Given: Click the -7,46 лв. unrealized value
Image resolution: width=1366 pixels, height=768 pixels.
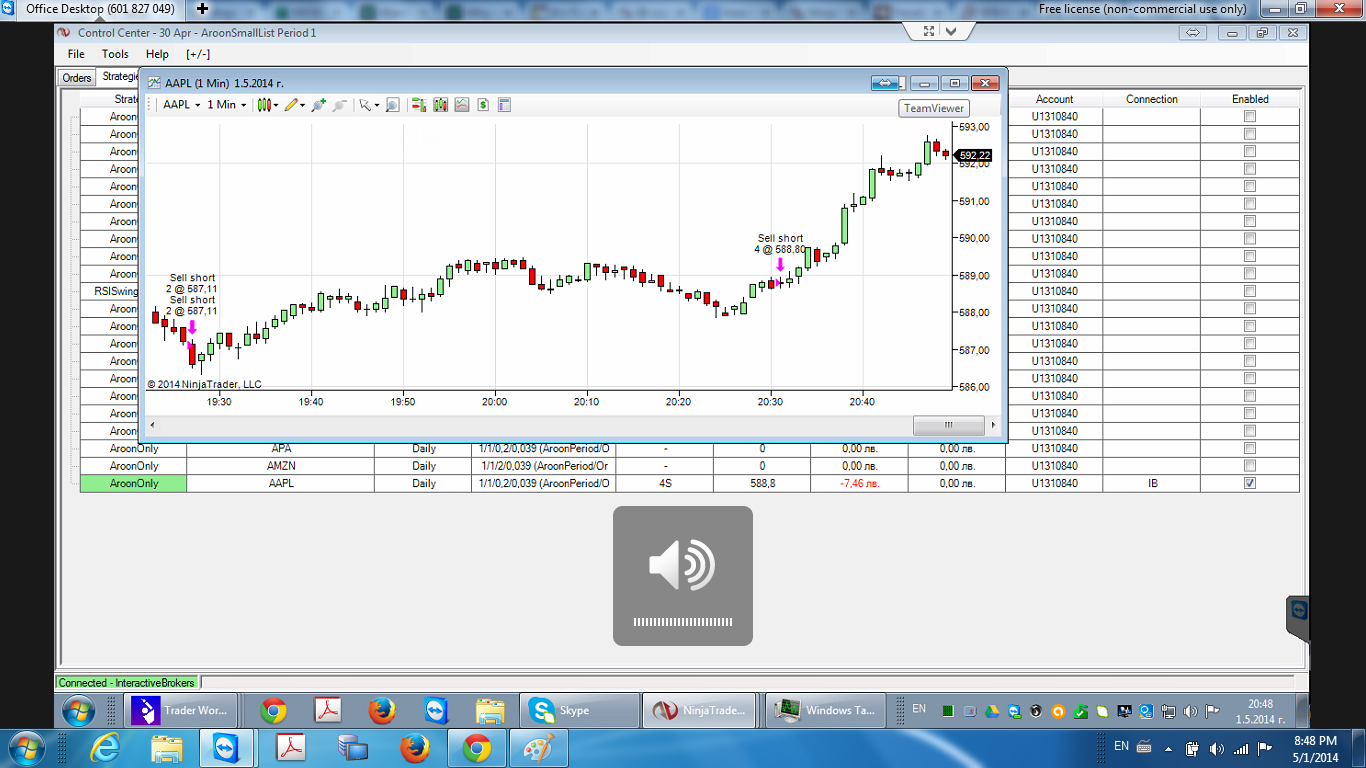Looking at the screenshot, I should pyautogui.click(x=860, y=483).
